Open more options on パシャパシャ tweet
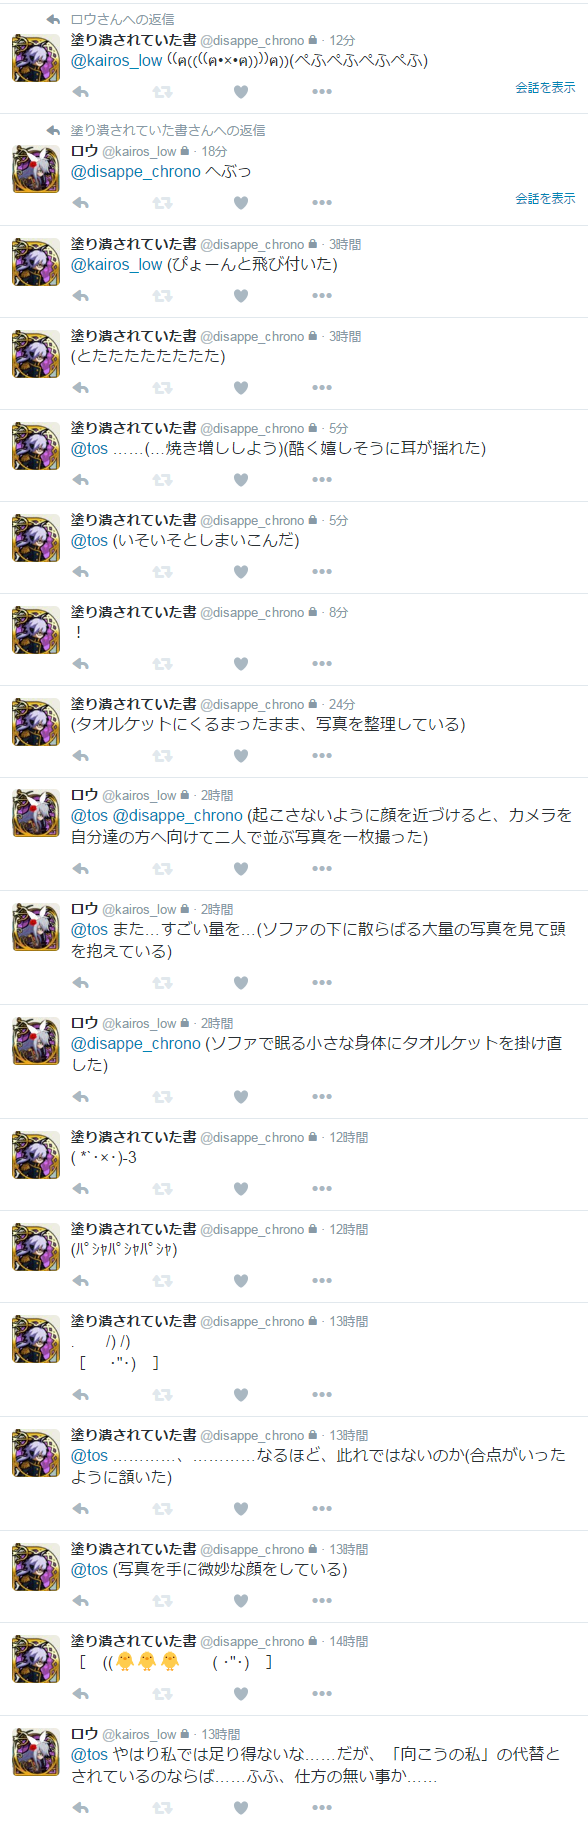Image resolution: width=588 pixels, height=1829 pixels. click(321, 1280)
